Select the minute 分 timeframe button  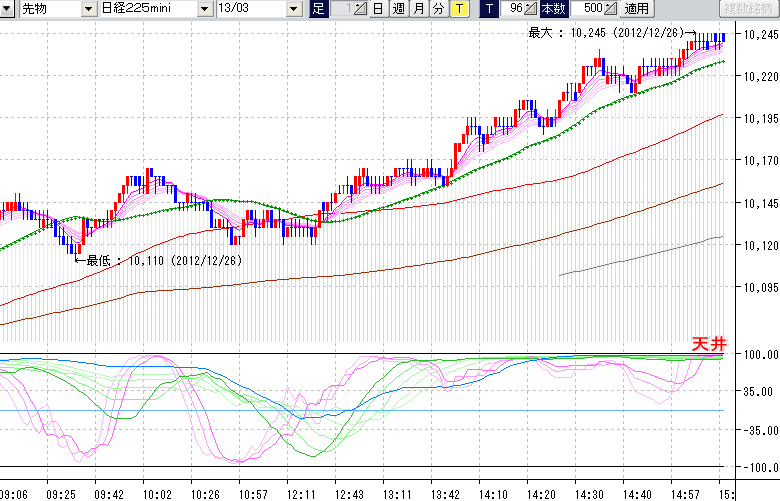pos(438,9)
